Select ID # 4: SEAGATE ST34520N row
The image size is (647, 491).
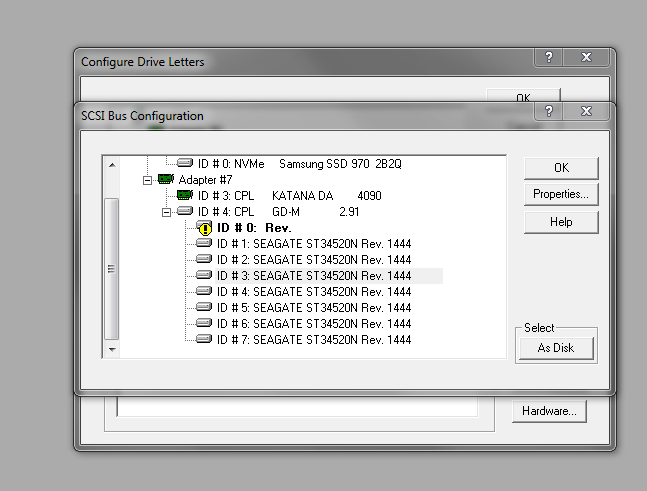(314, 292)
